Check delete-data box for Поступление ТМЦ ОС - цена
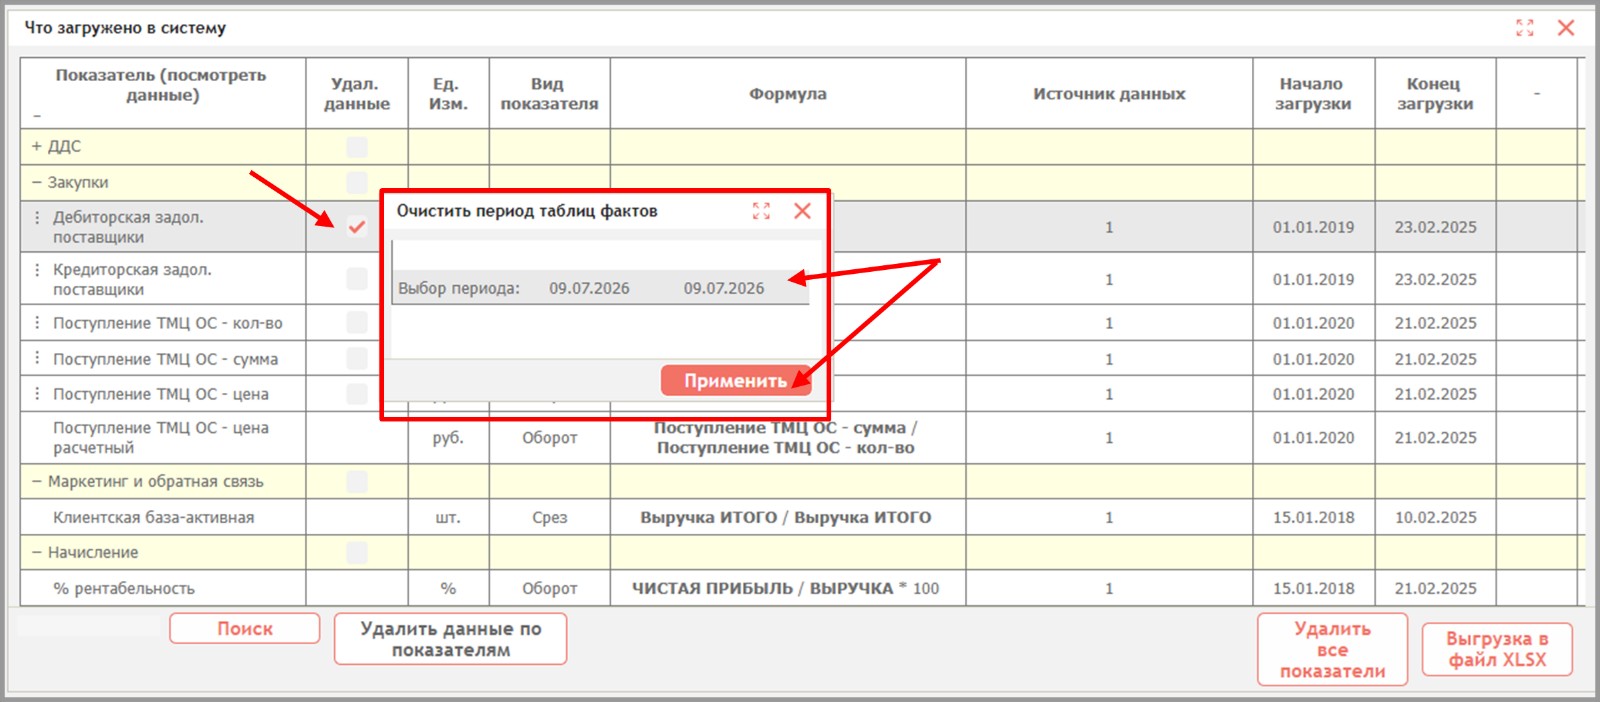 pos(356,394)
